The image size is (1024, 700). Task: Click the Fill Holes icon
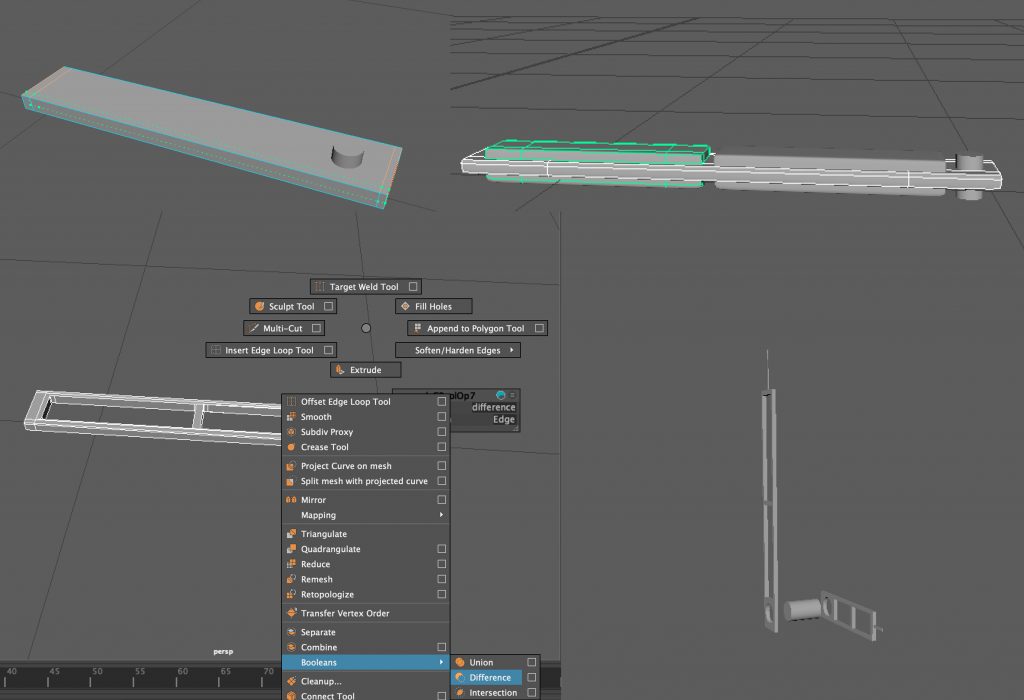(x=405, y=306)
